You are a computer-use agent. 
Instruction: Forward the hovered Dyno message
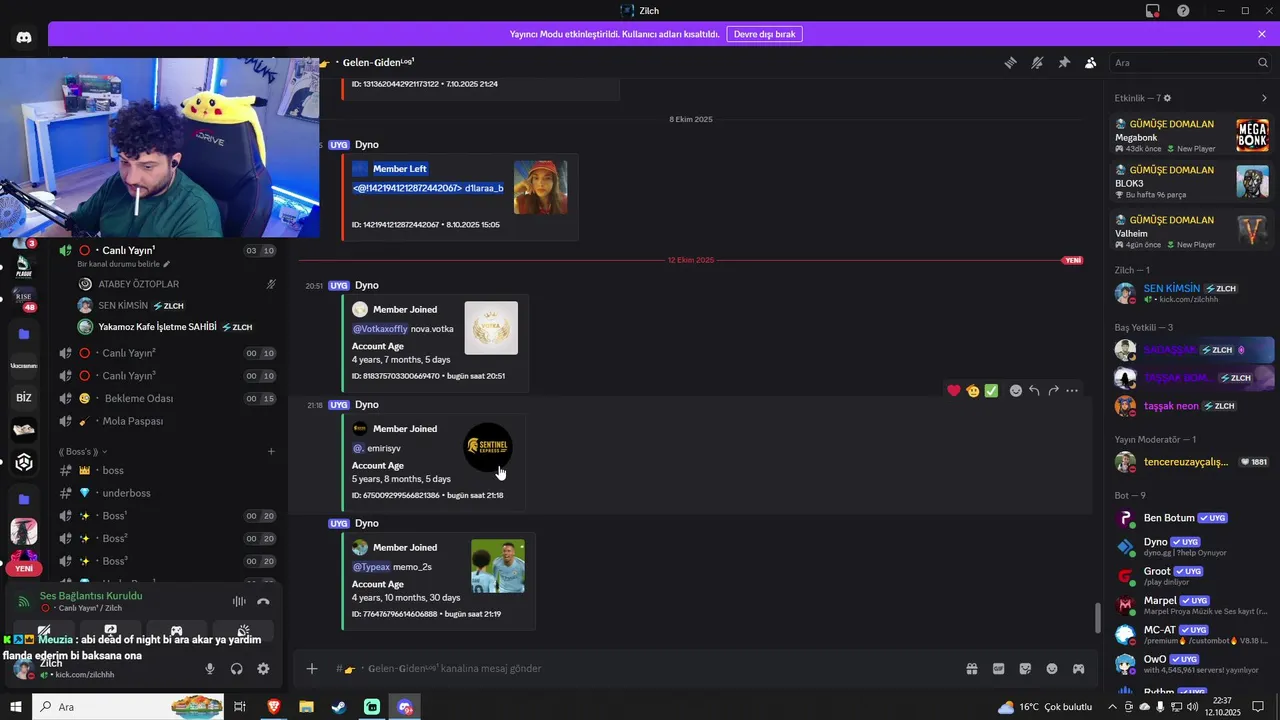click(x=1053, y=390)
